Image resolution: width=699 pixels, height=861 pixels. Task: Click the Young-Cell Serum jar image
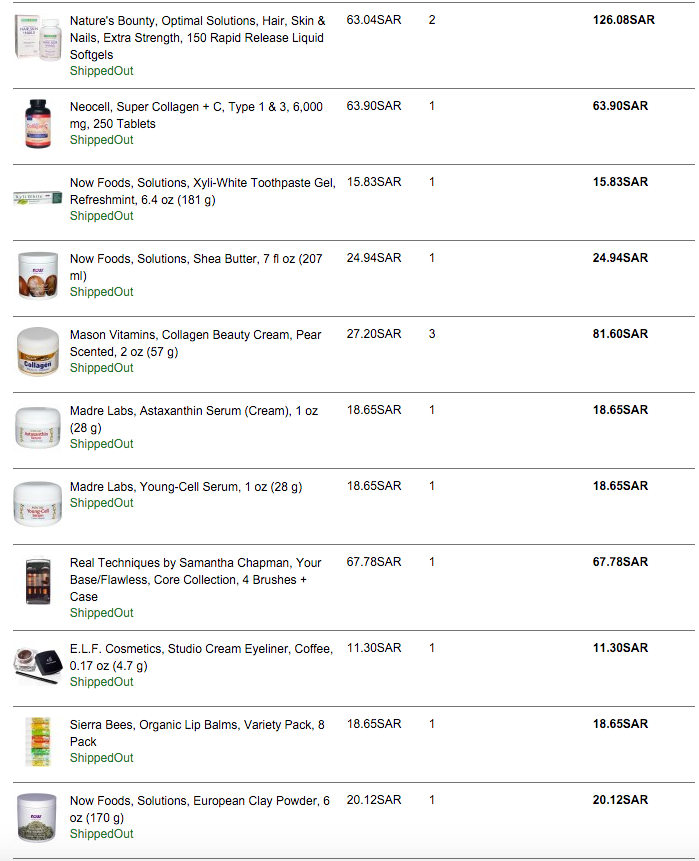point(38,502)
